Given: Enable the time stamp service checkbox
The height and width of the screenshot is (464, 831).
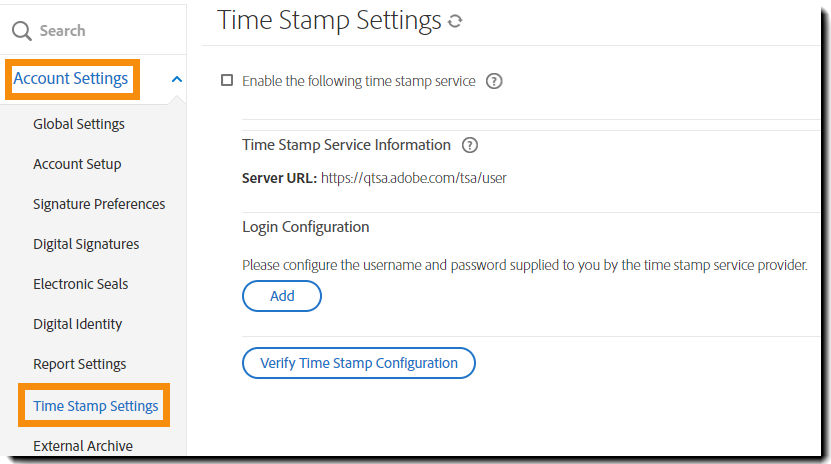Looking at the screenshot, I should 227,81.
